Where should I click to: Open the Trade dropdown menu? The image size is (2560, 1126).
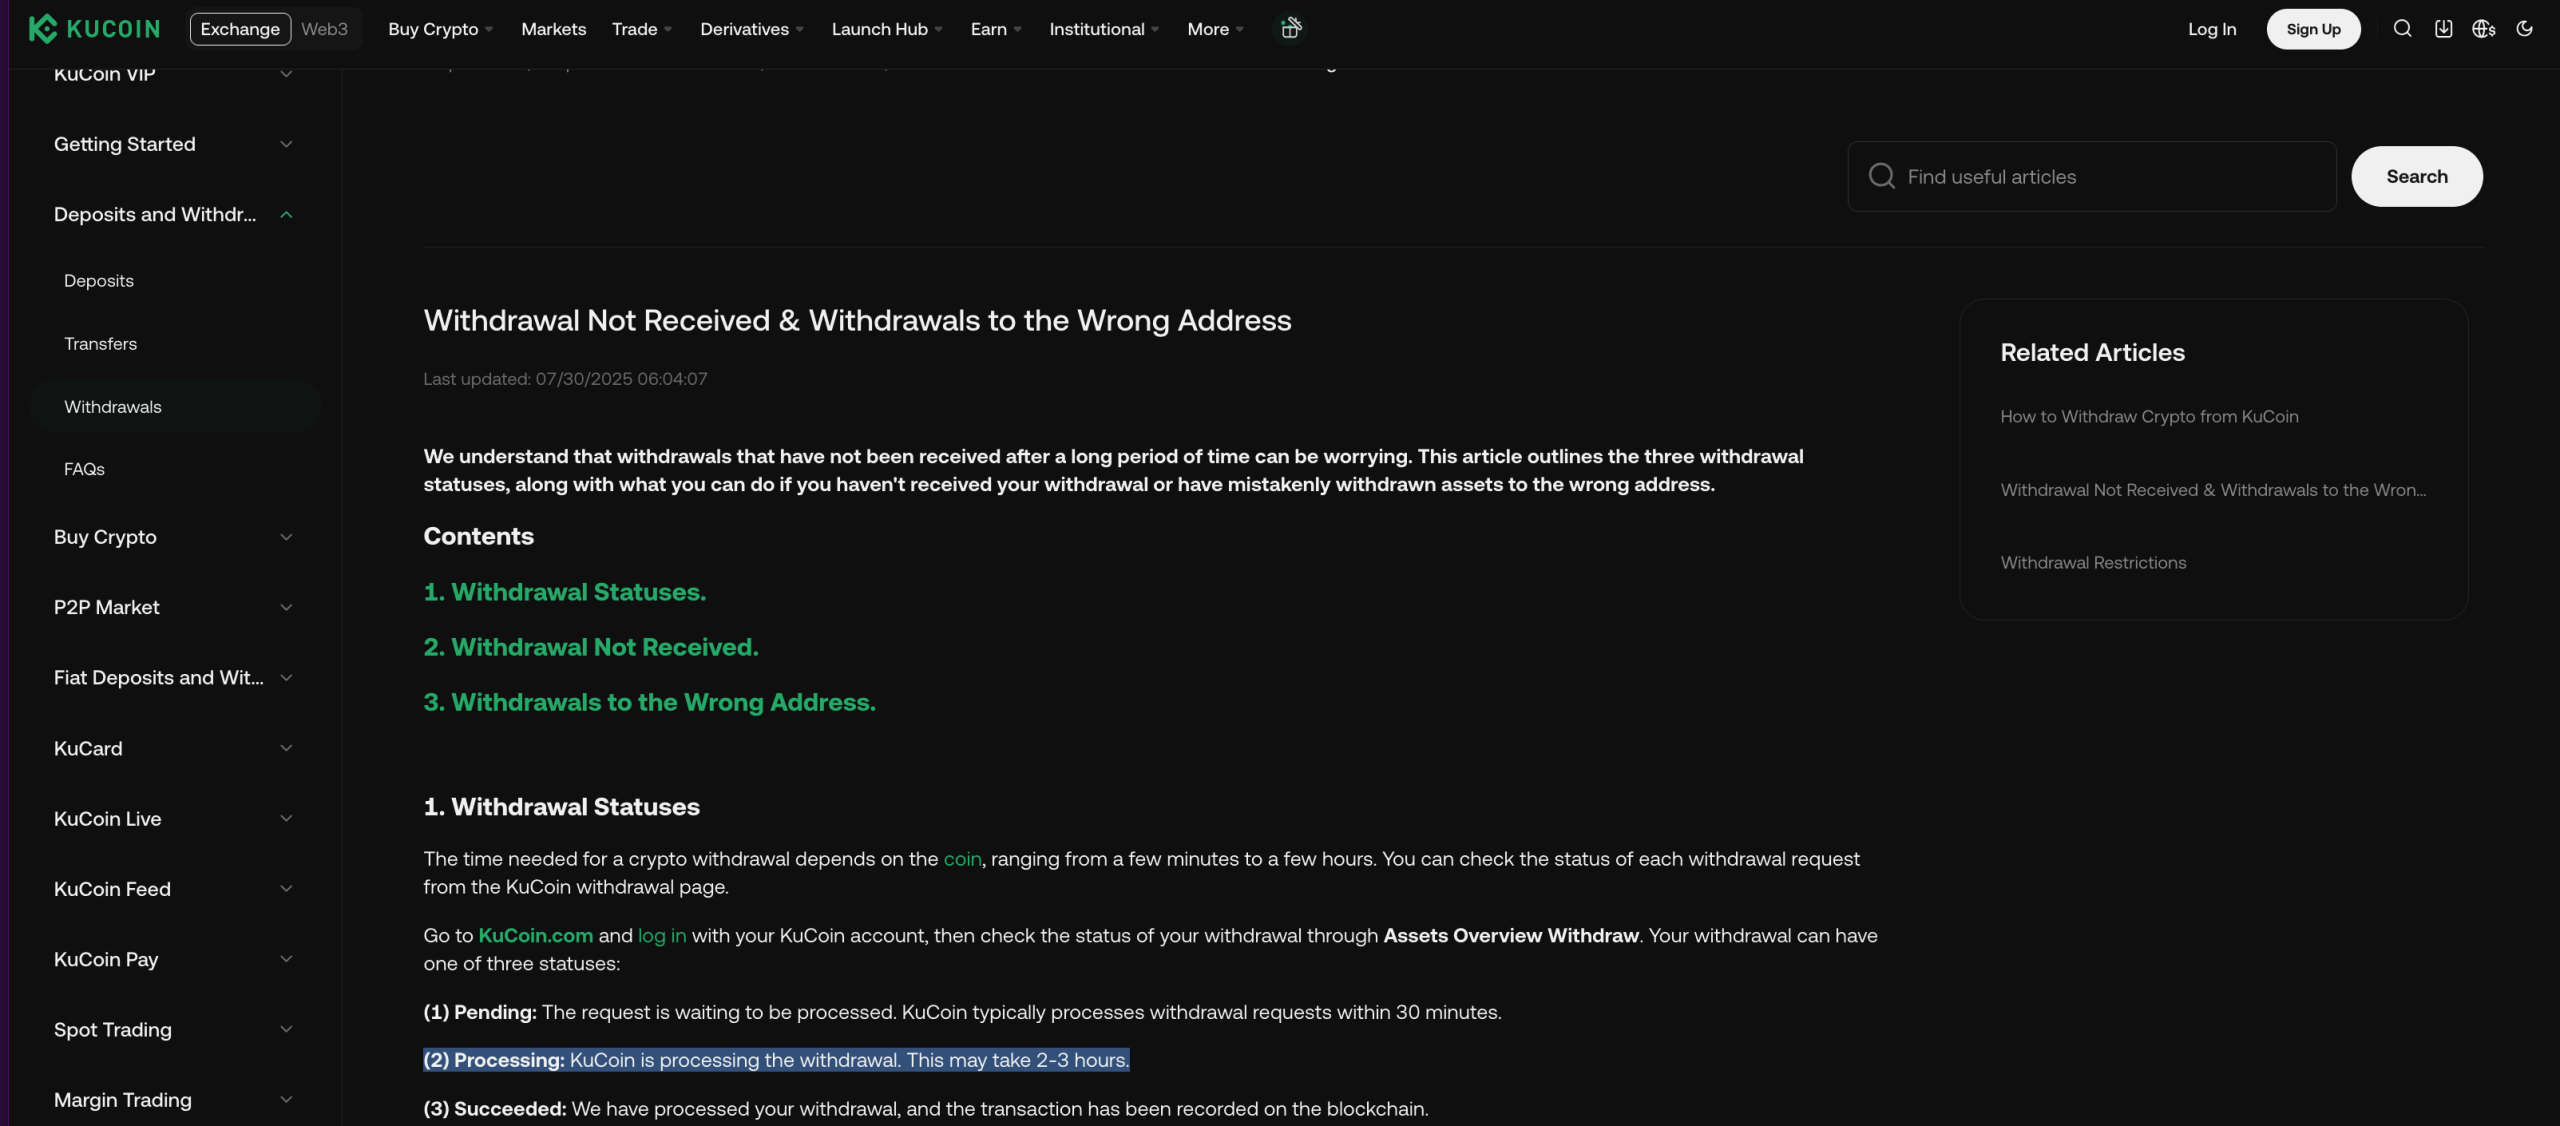[x=642, y=29]
